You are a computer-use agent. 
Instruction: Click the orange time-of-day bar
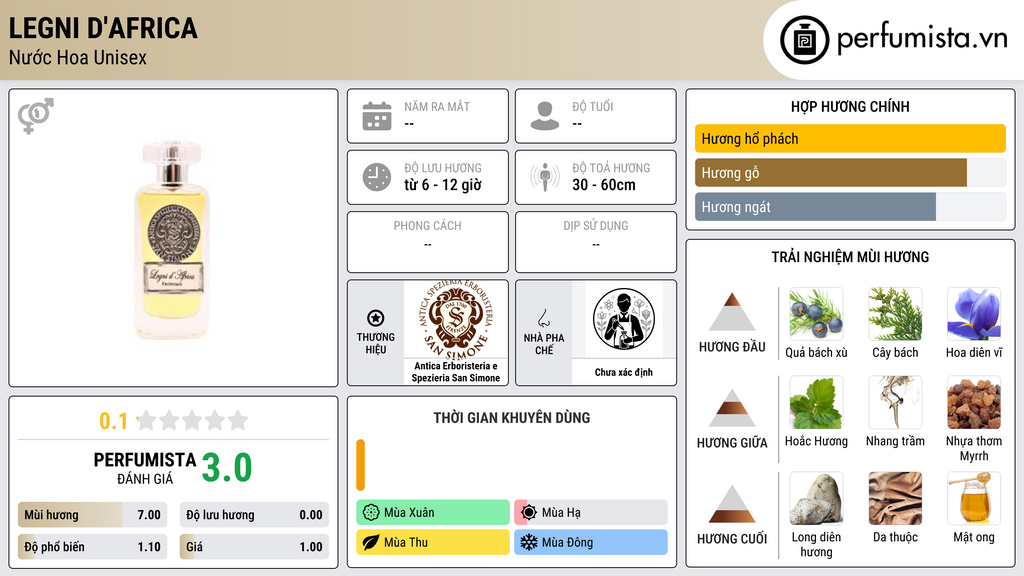360,465
